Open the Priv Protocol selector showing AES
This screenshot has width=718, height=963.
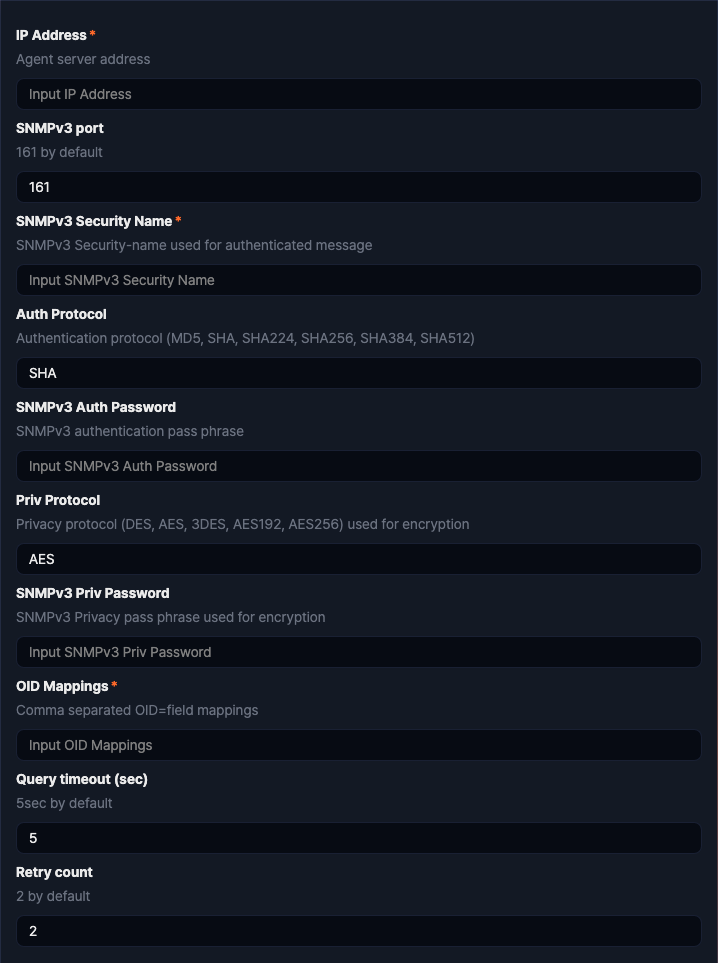pyautogui.click(x=358, y=559)
